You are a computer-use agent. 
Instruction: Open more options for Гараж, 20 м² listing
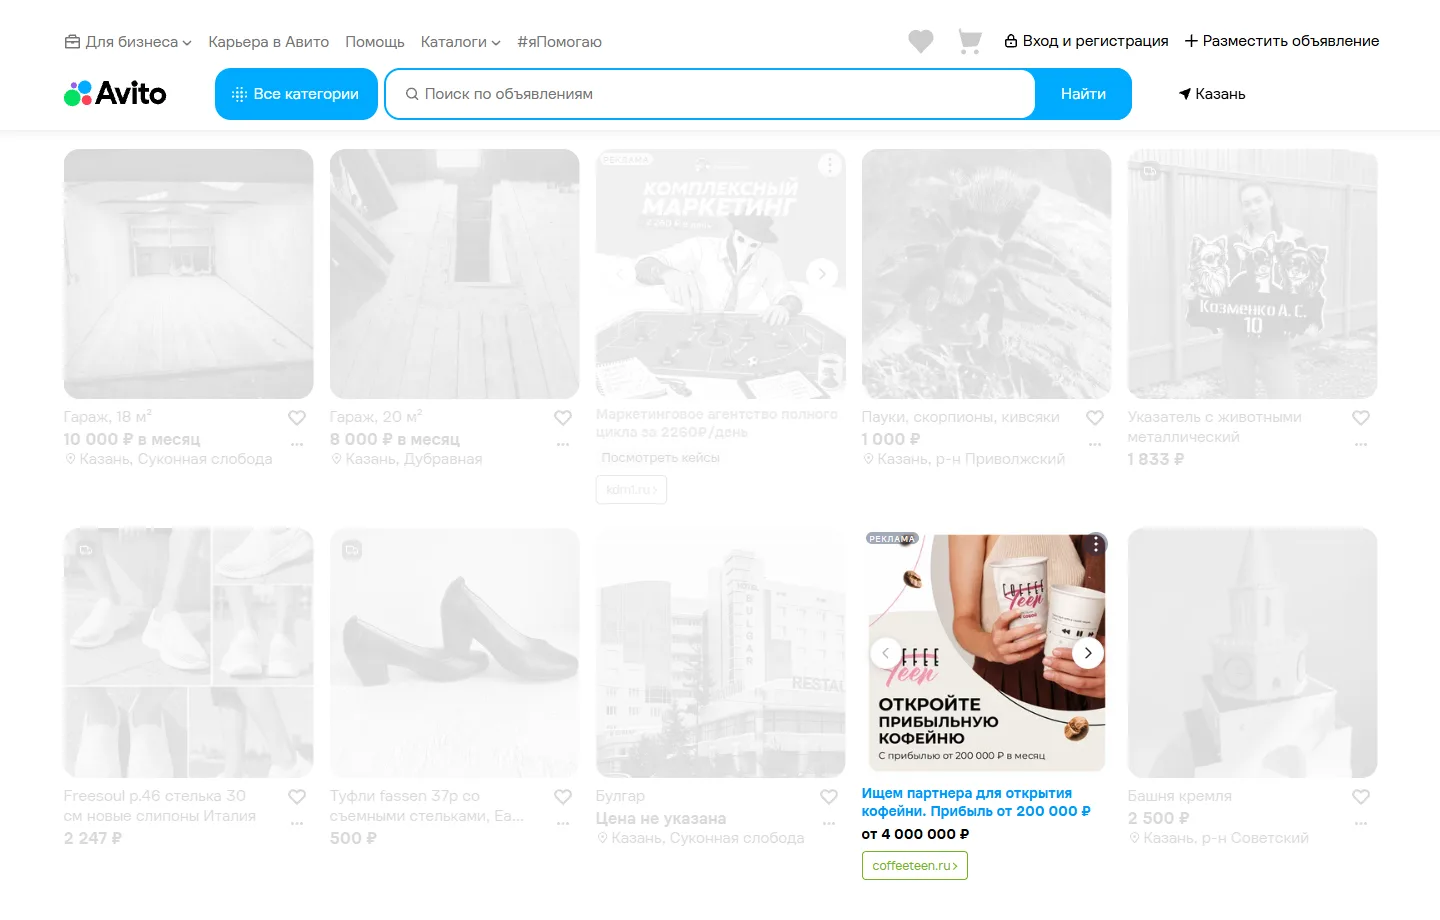[563, 444]
